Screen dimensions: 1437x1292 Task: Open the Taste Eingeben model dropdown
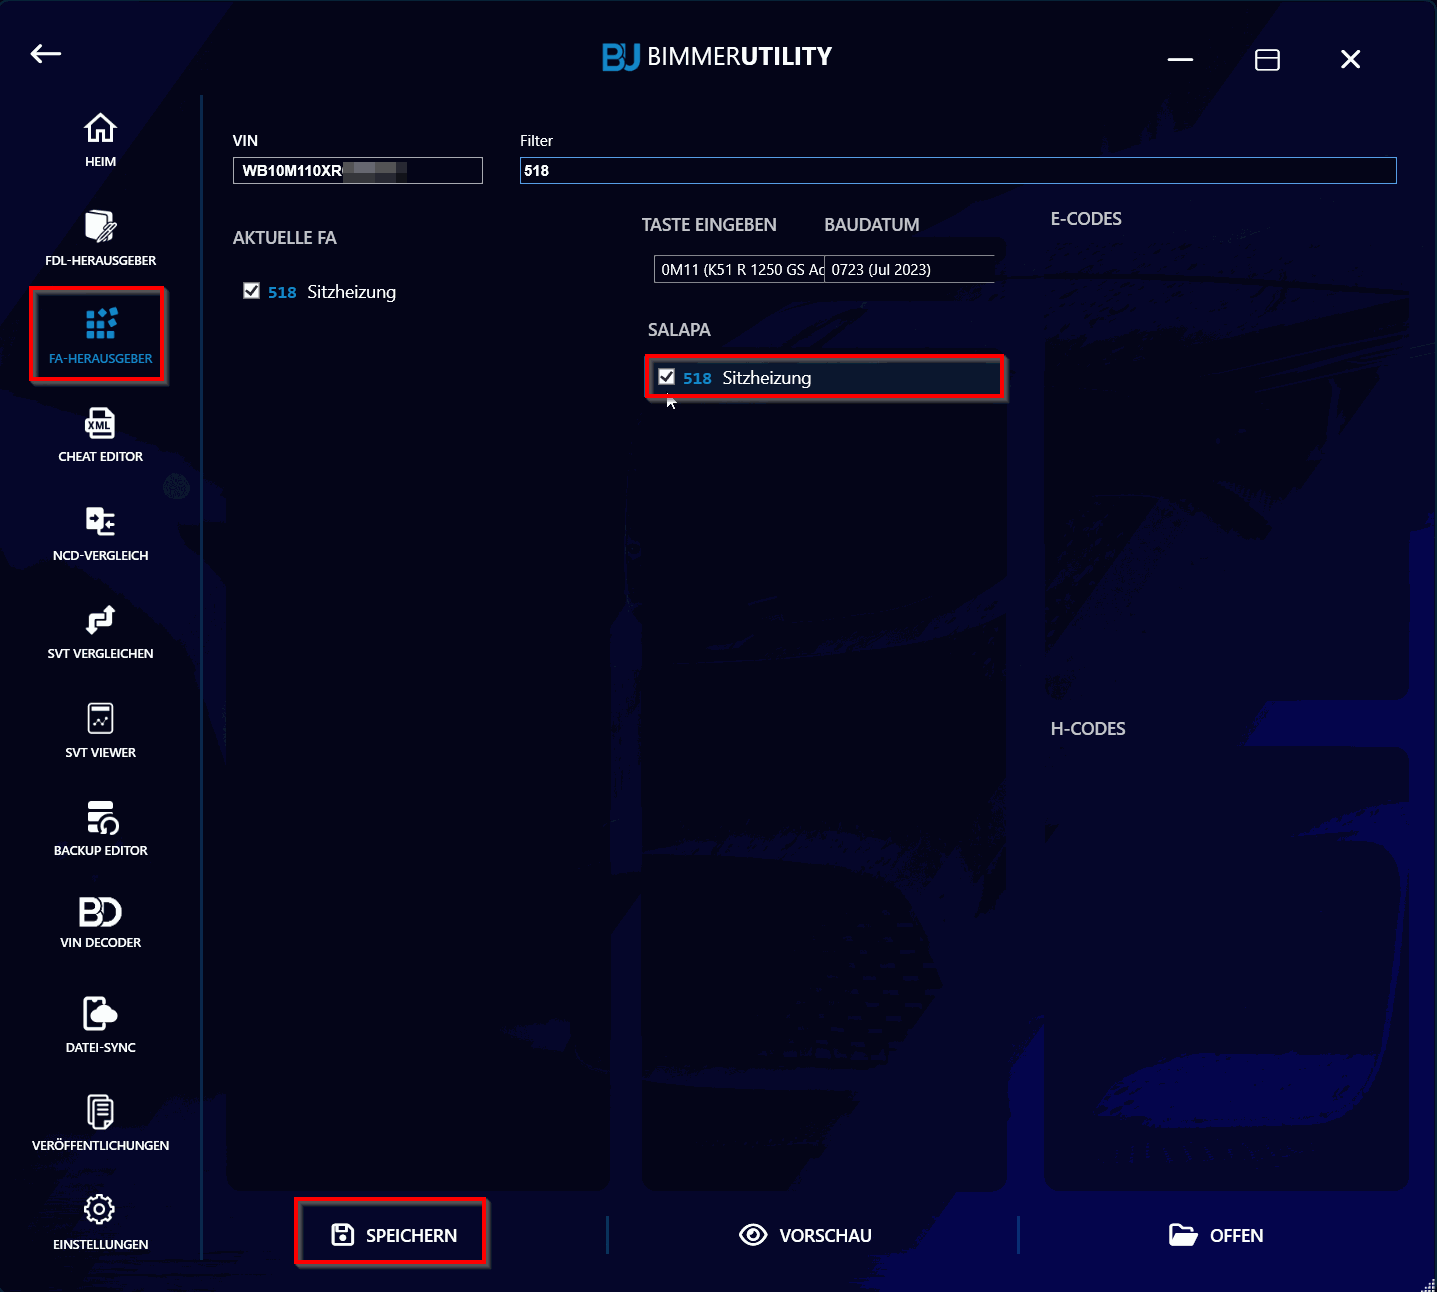click(739, 269)
